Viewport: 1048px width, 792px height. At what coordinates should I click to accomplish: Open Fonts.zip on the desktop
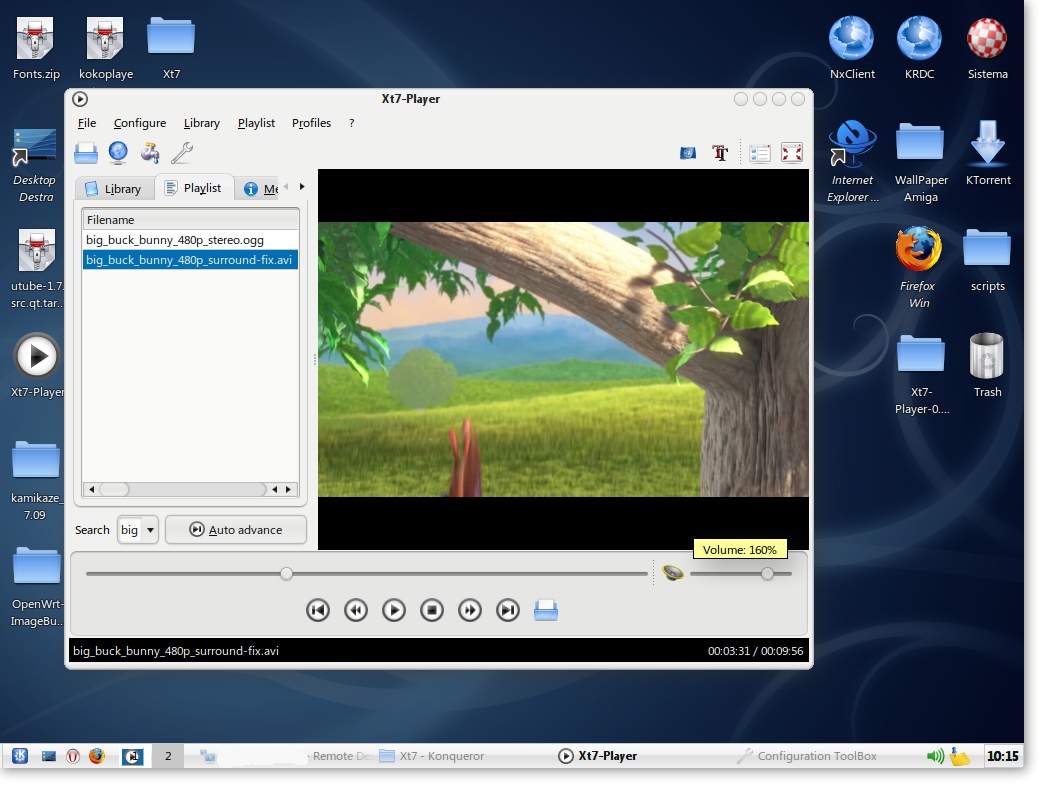point(36,49)
